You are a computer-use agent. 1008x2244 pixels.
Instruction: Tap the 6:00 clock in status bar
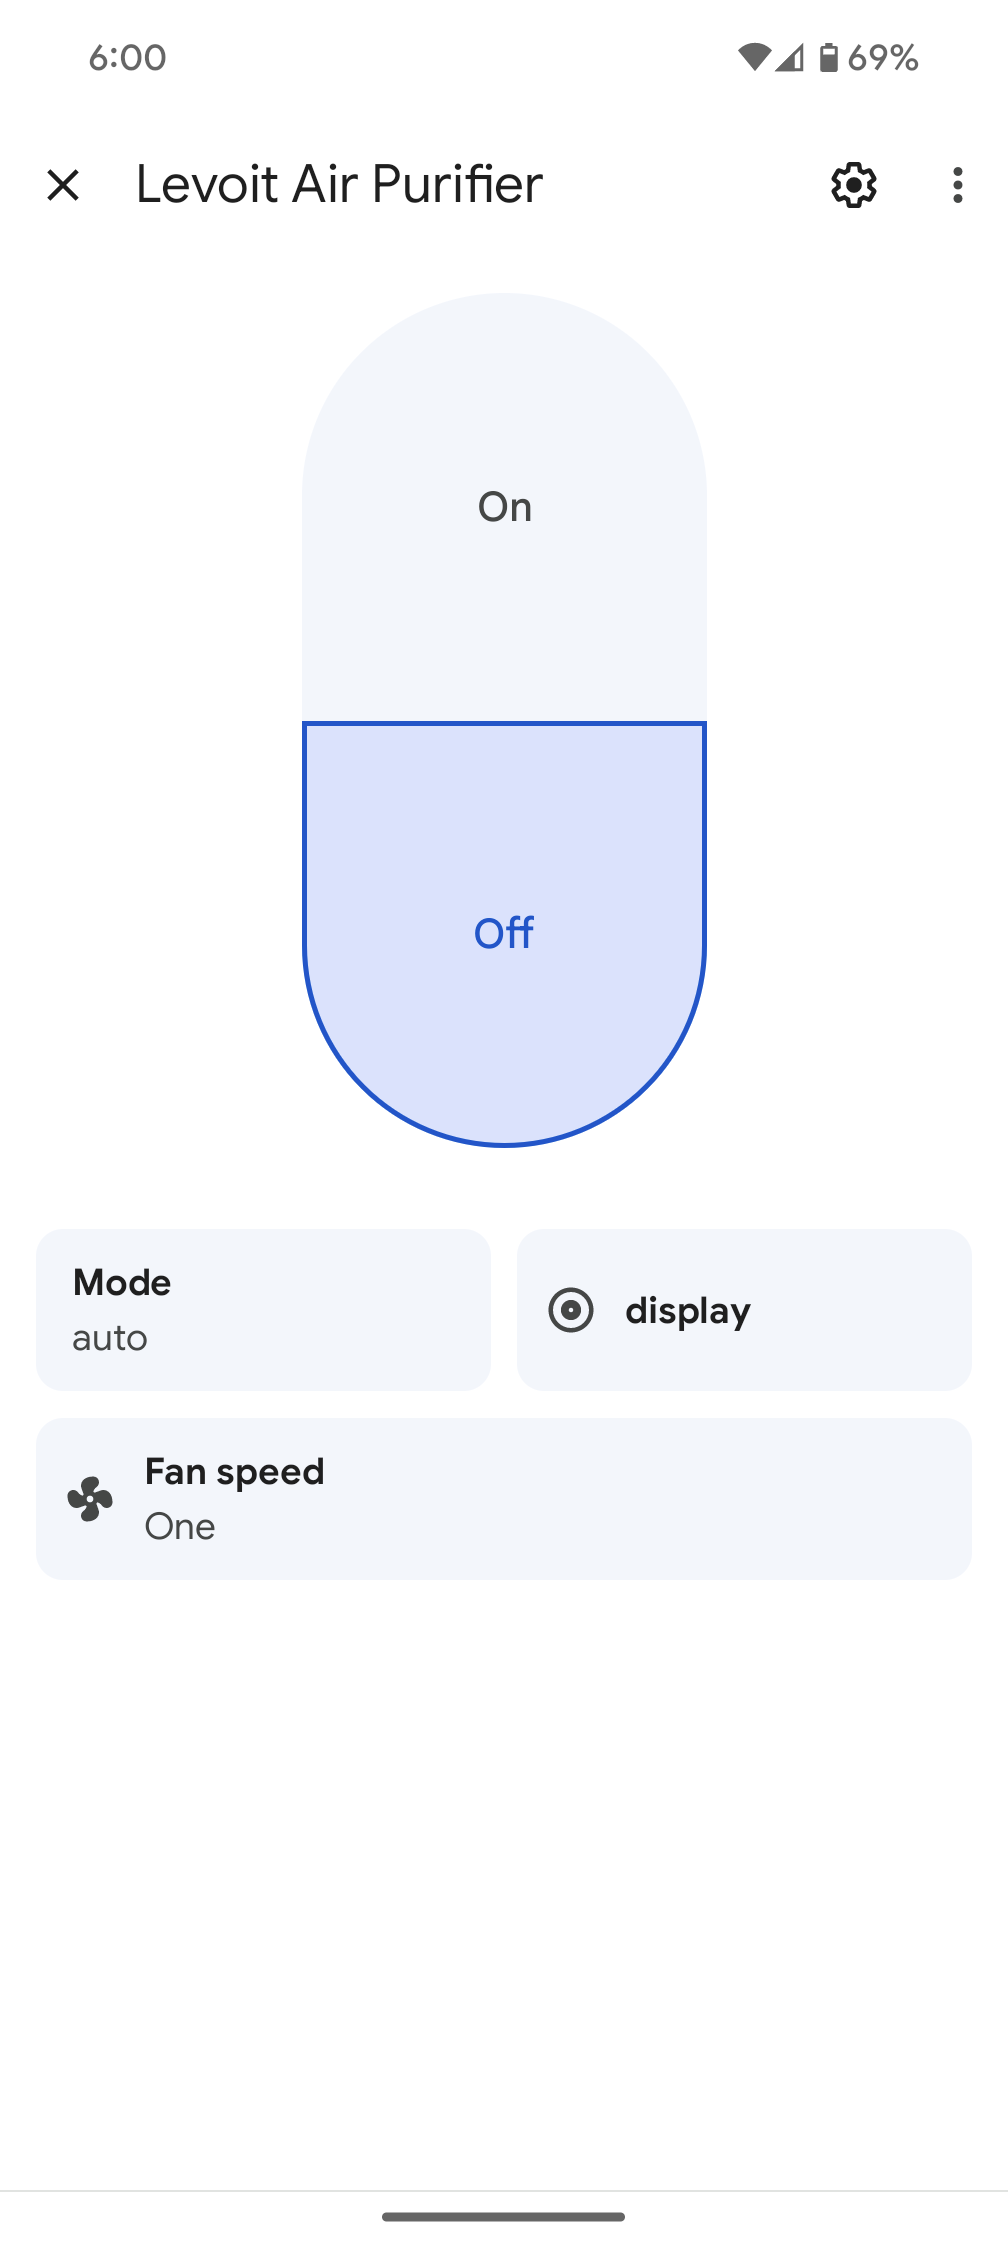[127, 58]
